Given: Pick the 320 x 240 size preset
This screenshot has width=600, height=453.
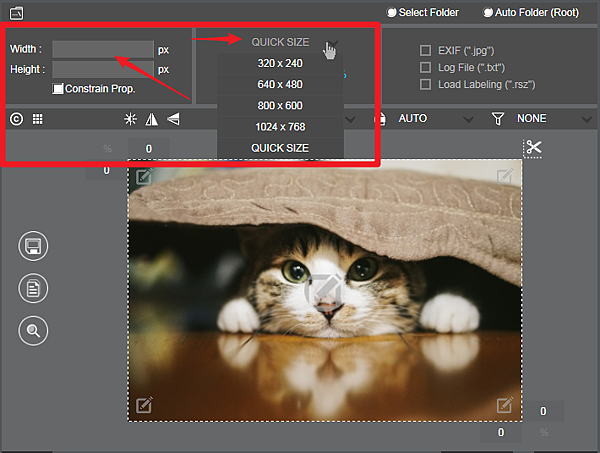Looking at the screenshot, I should (280, 64).
